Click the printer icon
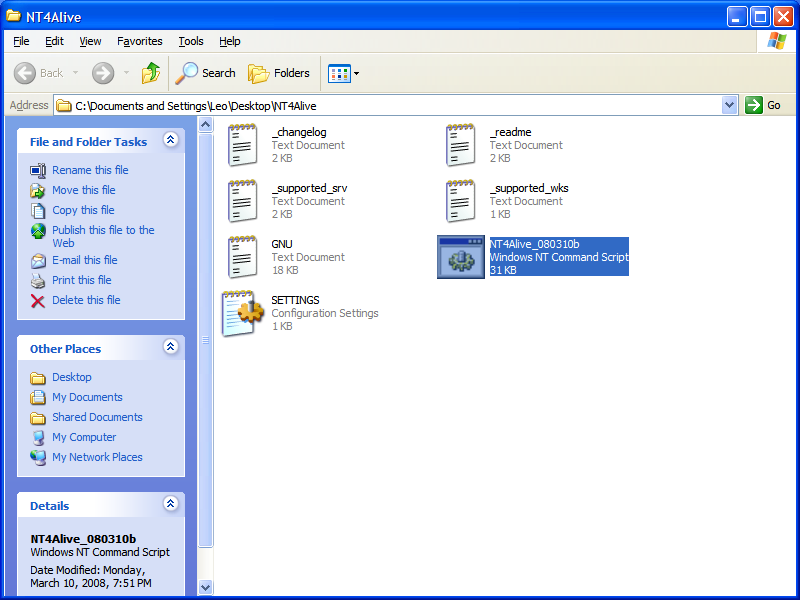 [38, 281]
